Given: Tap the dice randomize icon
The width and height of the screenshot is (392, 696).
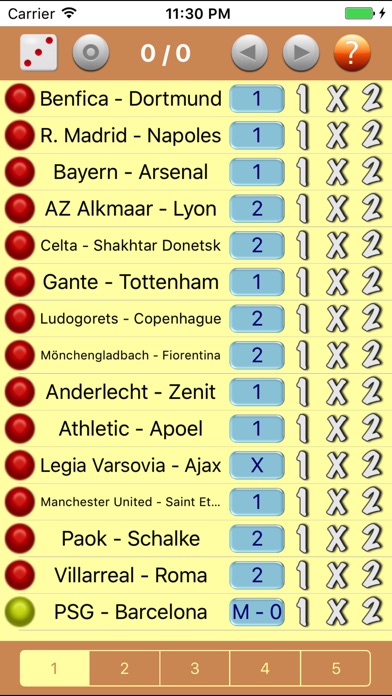Looking at the screenshot, I should 39,53.
